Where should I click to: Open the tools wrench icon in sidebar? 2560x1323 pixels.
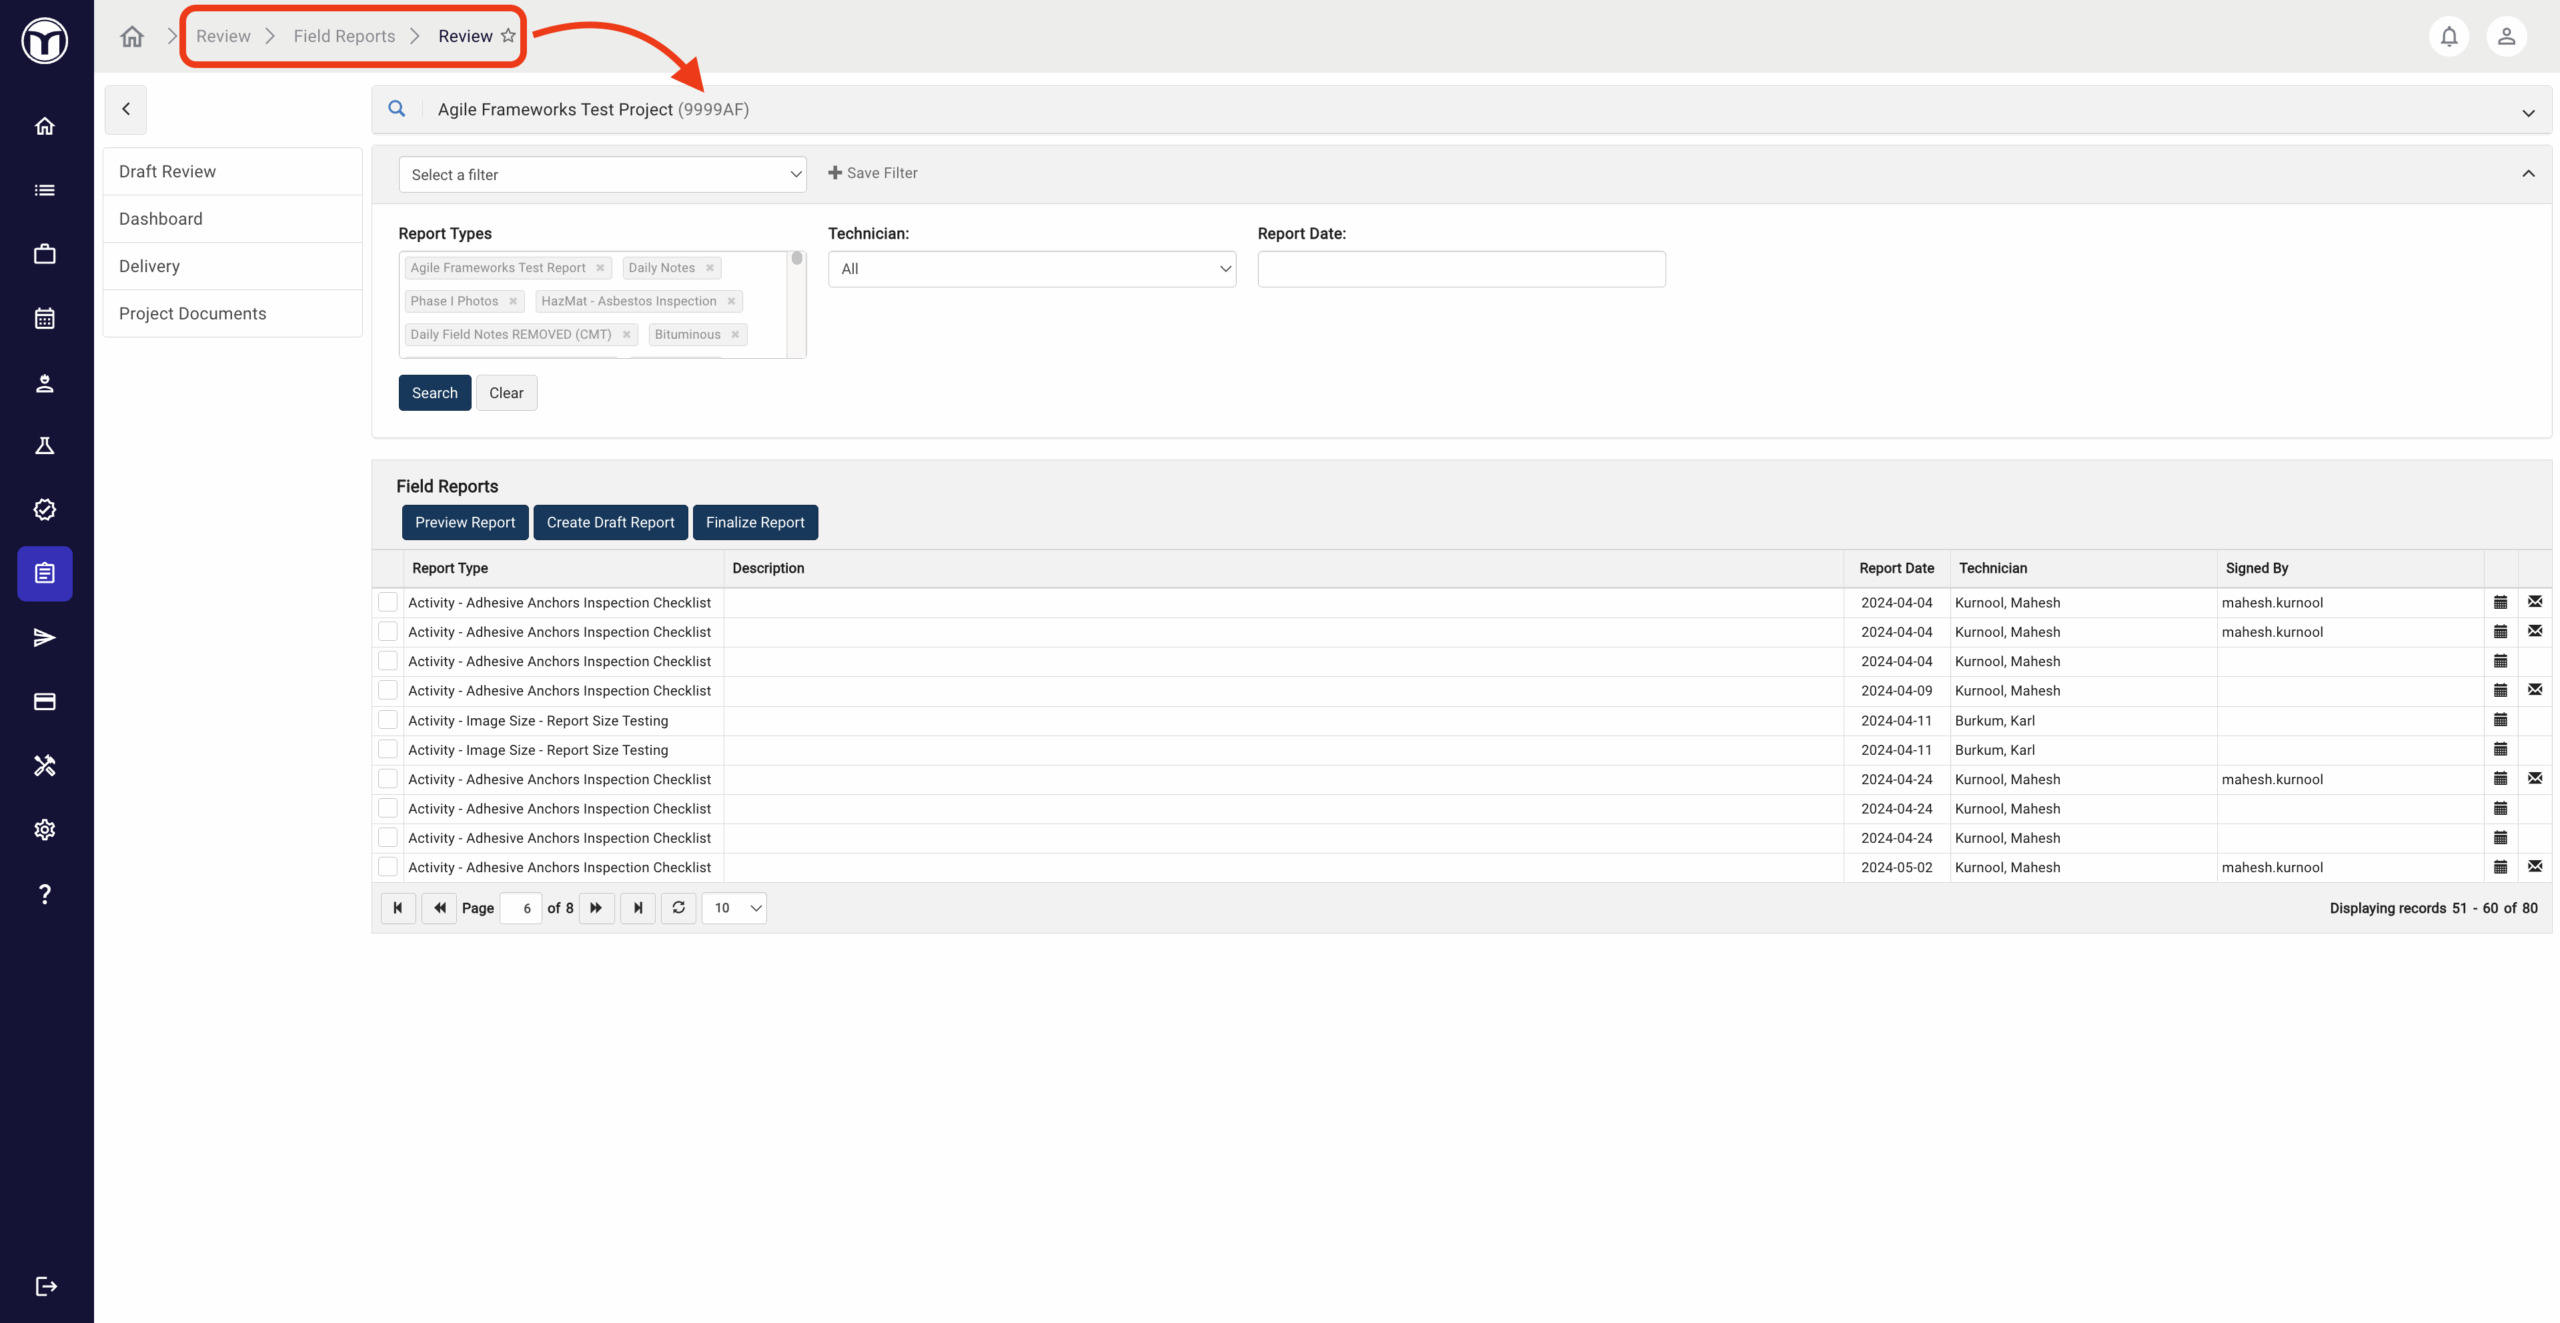click(44, 766)
